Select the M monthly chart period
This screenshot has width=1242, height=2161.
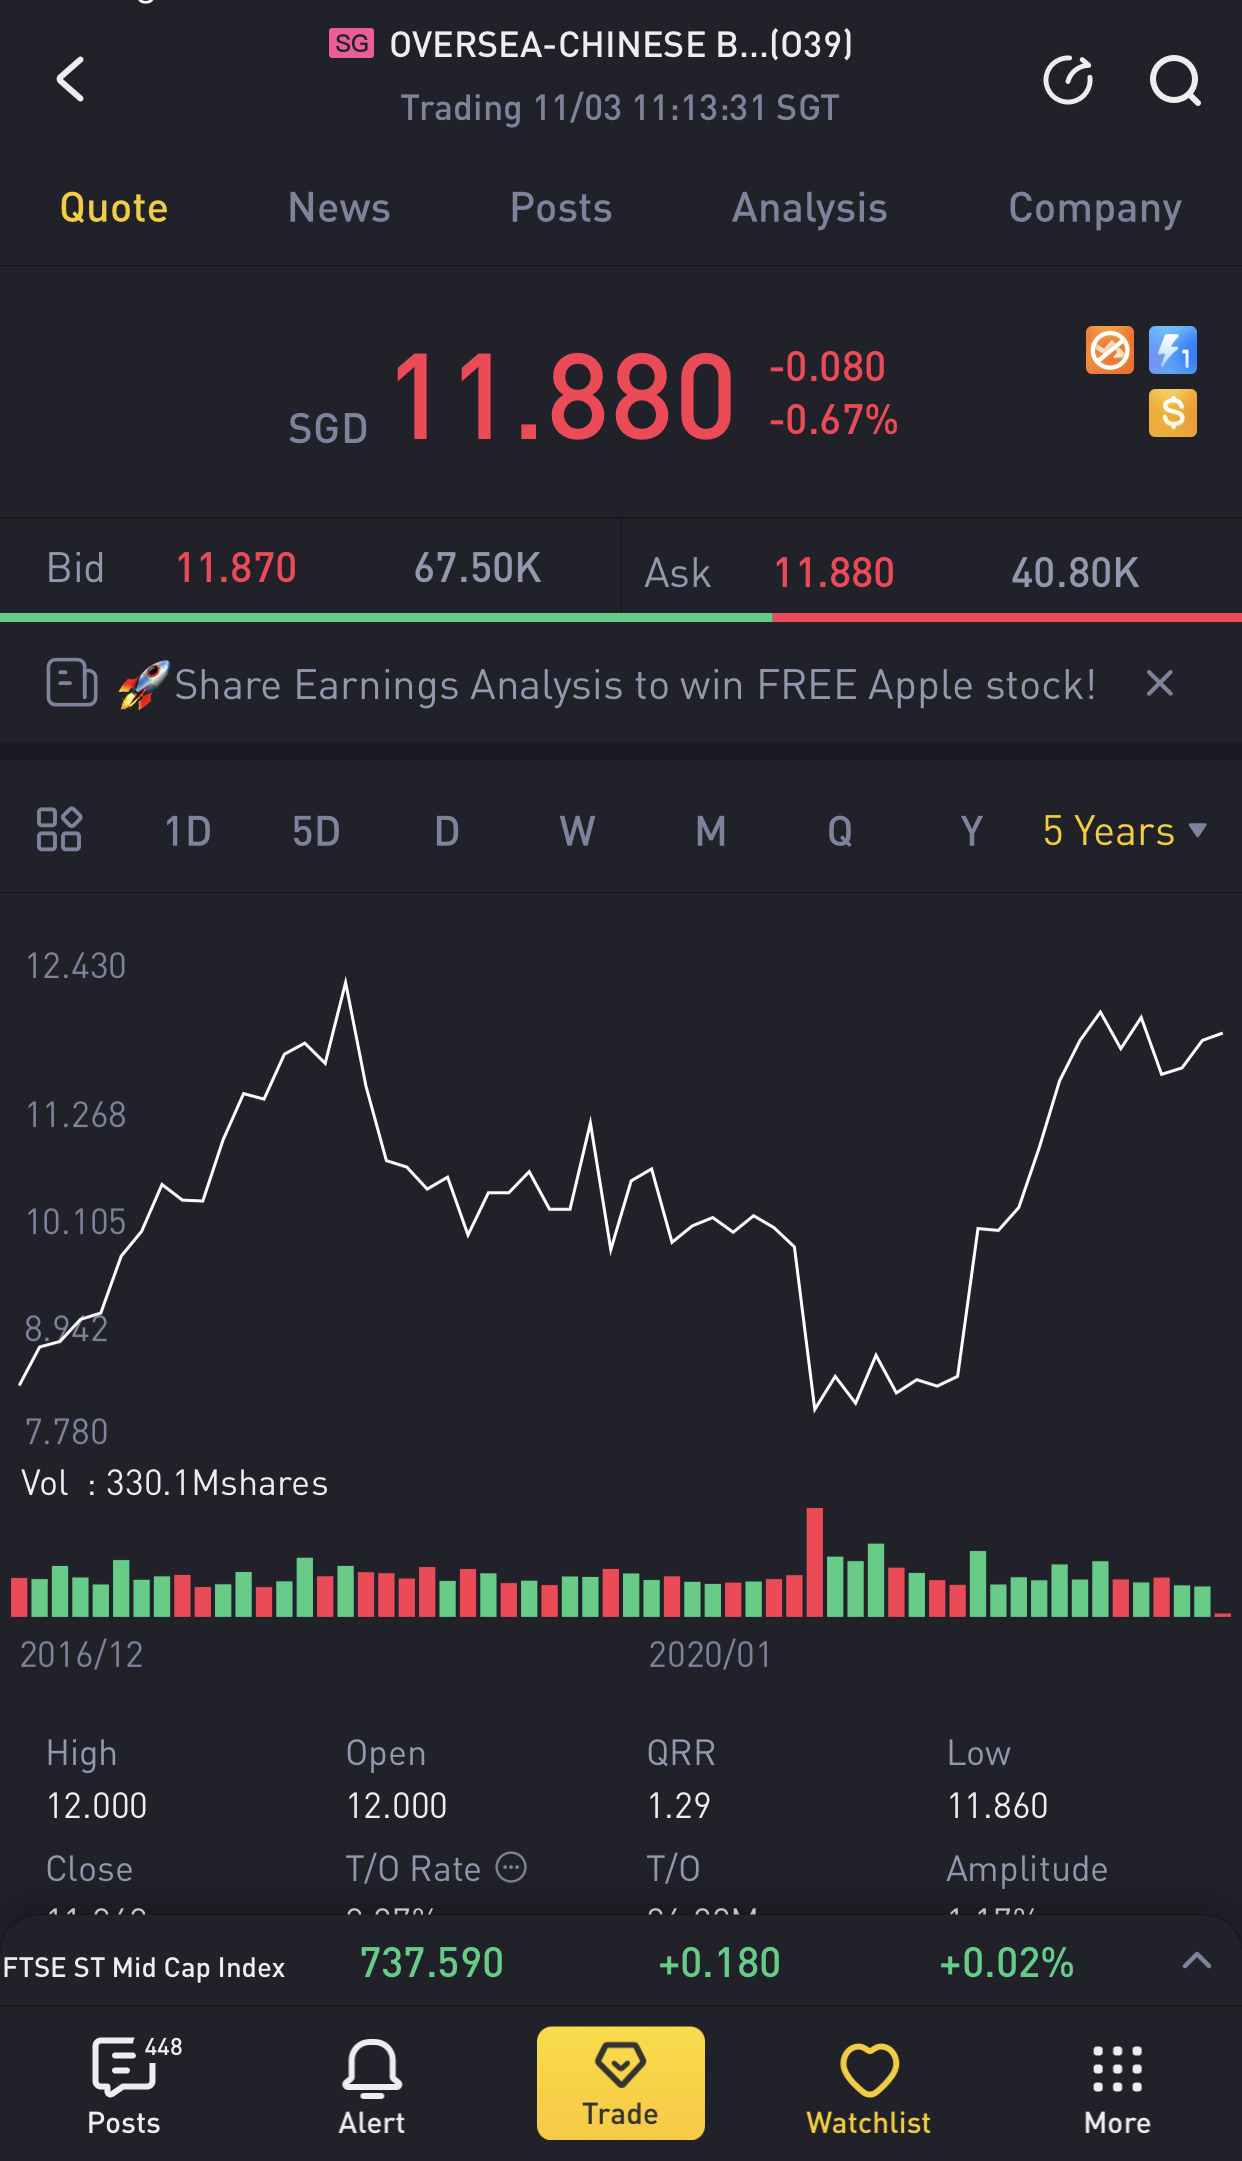pos(711,831)
